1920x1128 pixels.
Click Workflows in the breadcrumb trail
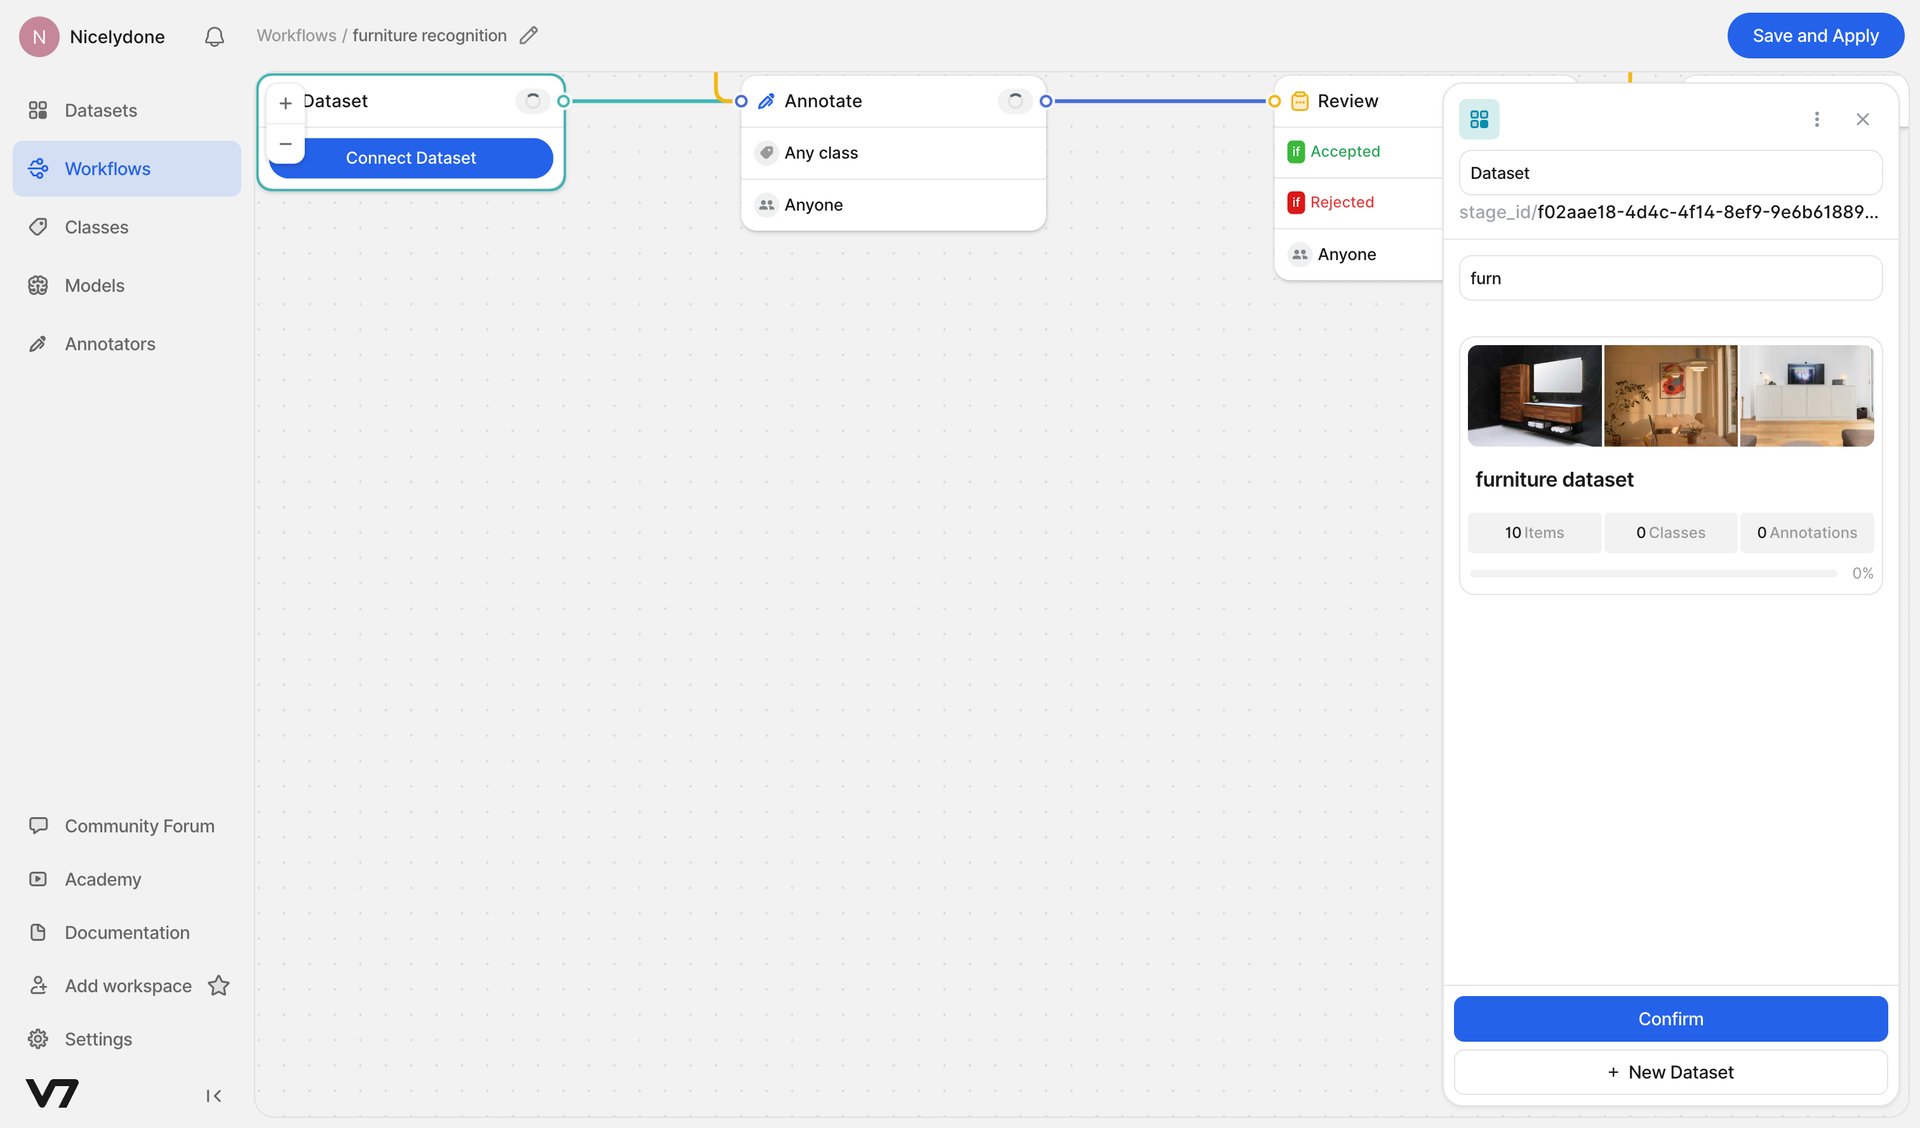click(x=296, y=35)
